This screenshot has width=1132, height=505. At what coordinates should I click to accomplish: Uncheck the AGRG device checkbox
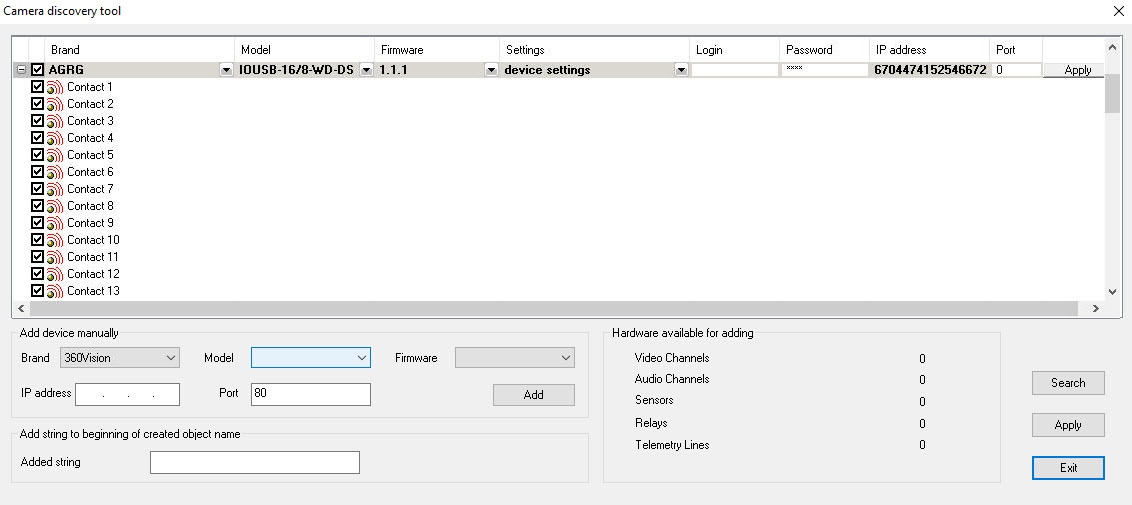pos(38,70)
